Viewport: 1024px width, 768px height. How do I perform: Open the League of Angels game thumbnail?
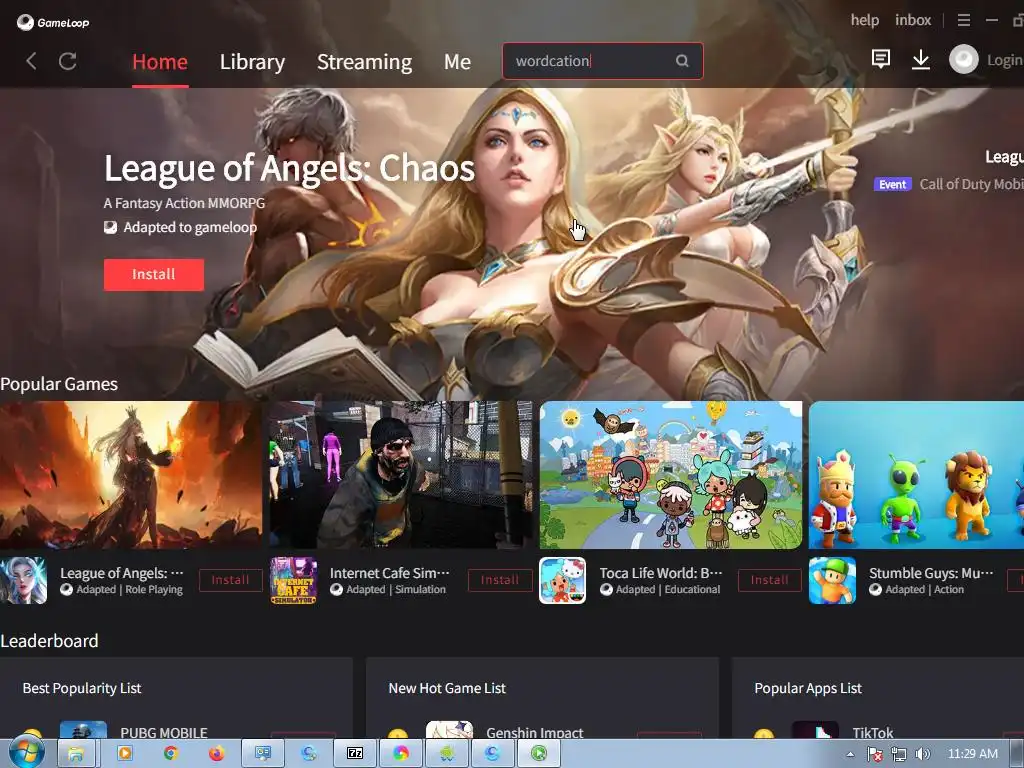[x=131, y=475]
